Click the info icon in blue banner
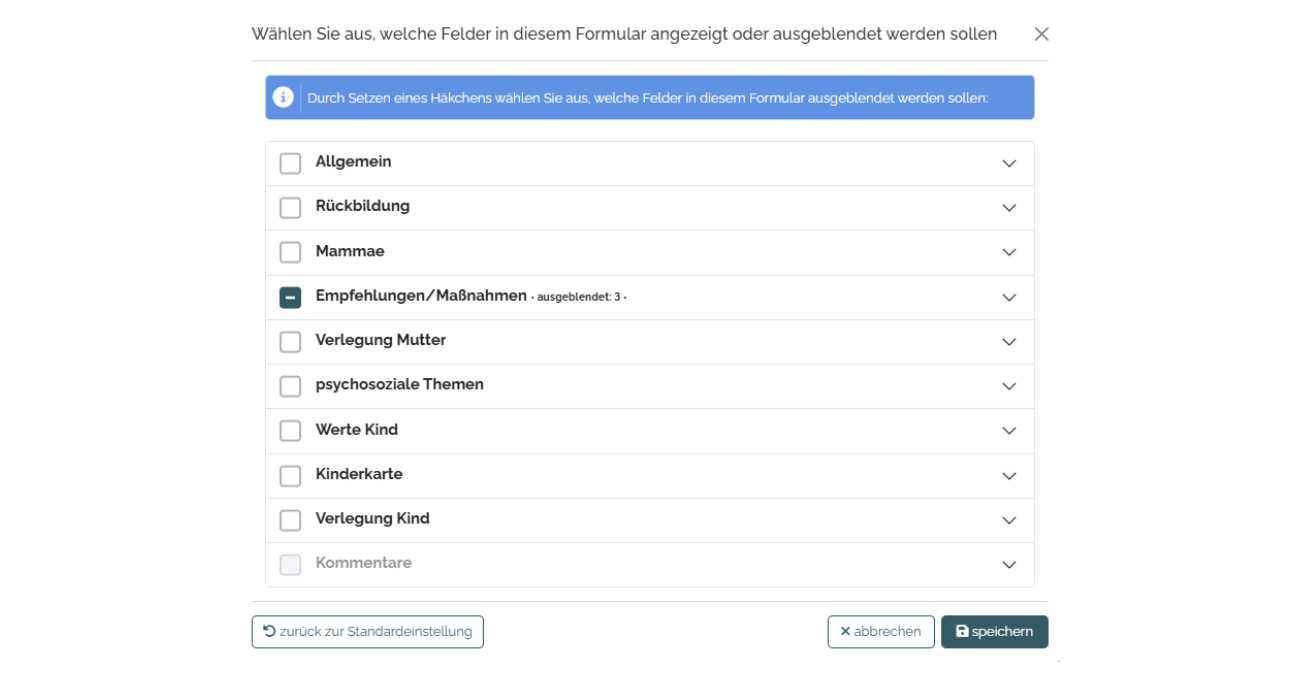This screenshot has width=1289, height=673. pyautogui.click(x=283, y=97)
